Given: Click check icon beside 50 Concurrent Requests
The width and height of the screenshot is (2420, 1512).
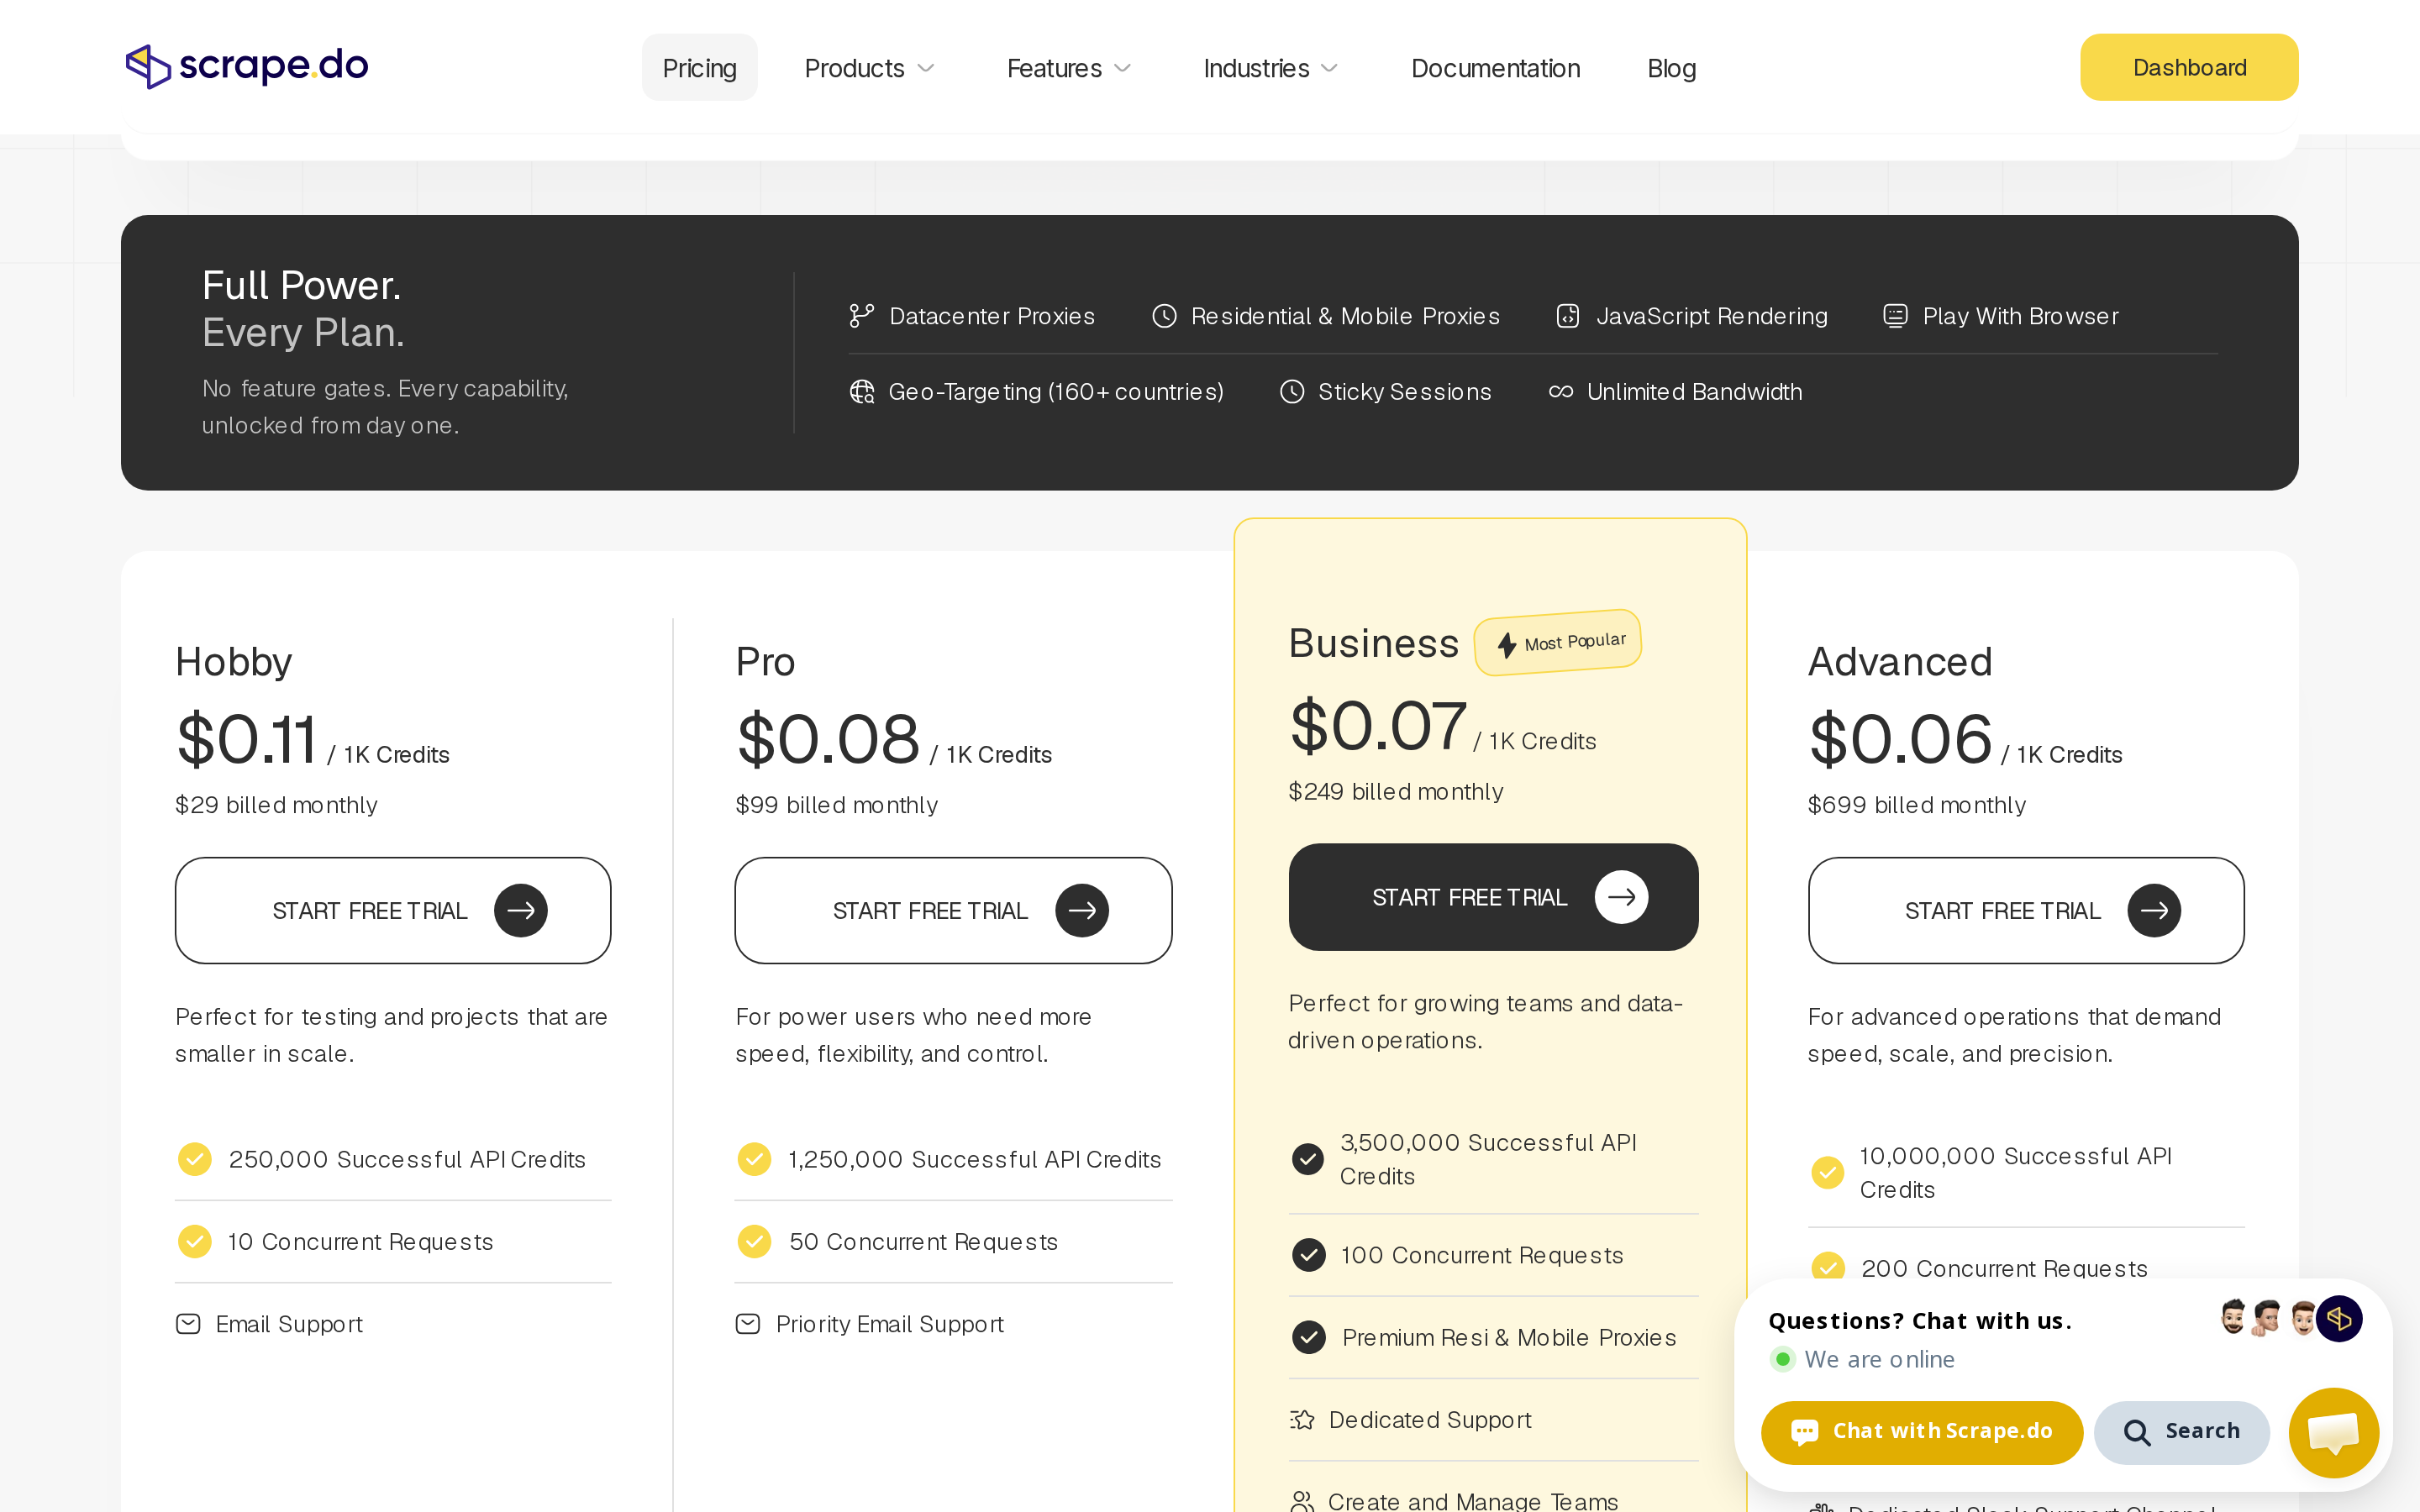Looking at the screenshot, I should tap(754, 1241).
